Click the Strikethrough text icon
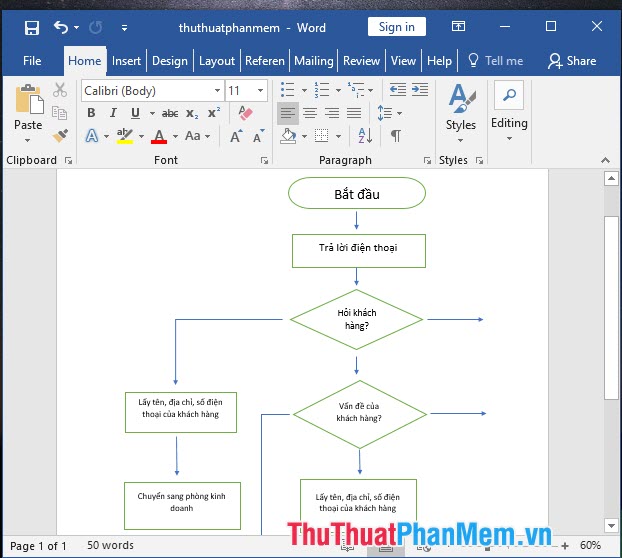This screenshot has height=558, width=622. tap(170, 113)
